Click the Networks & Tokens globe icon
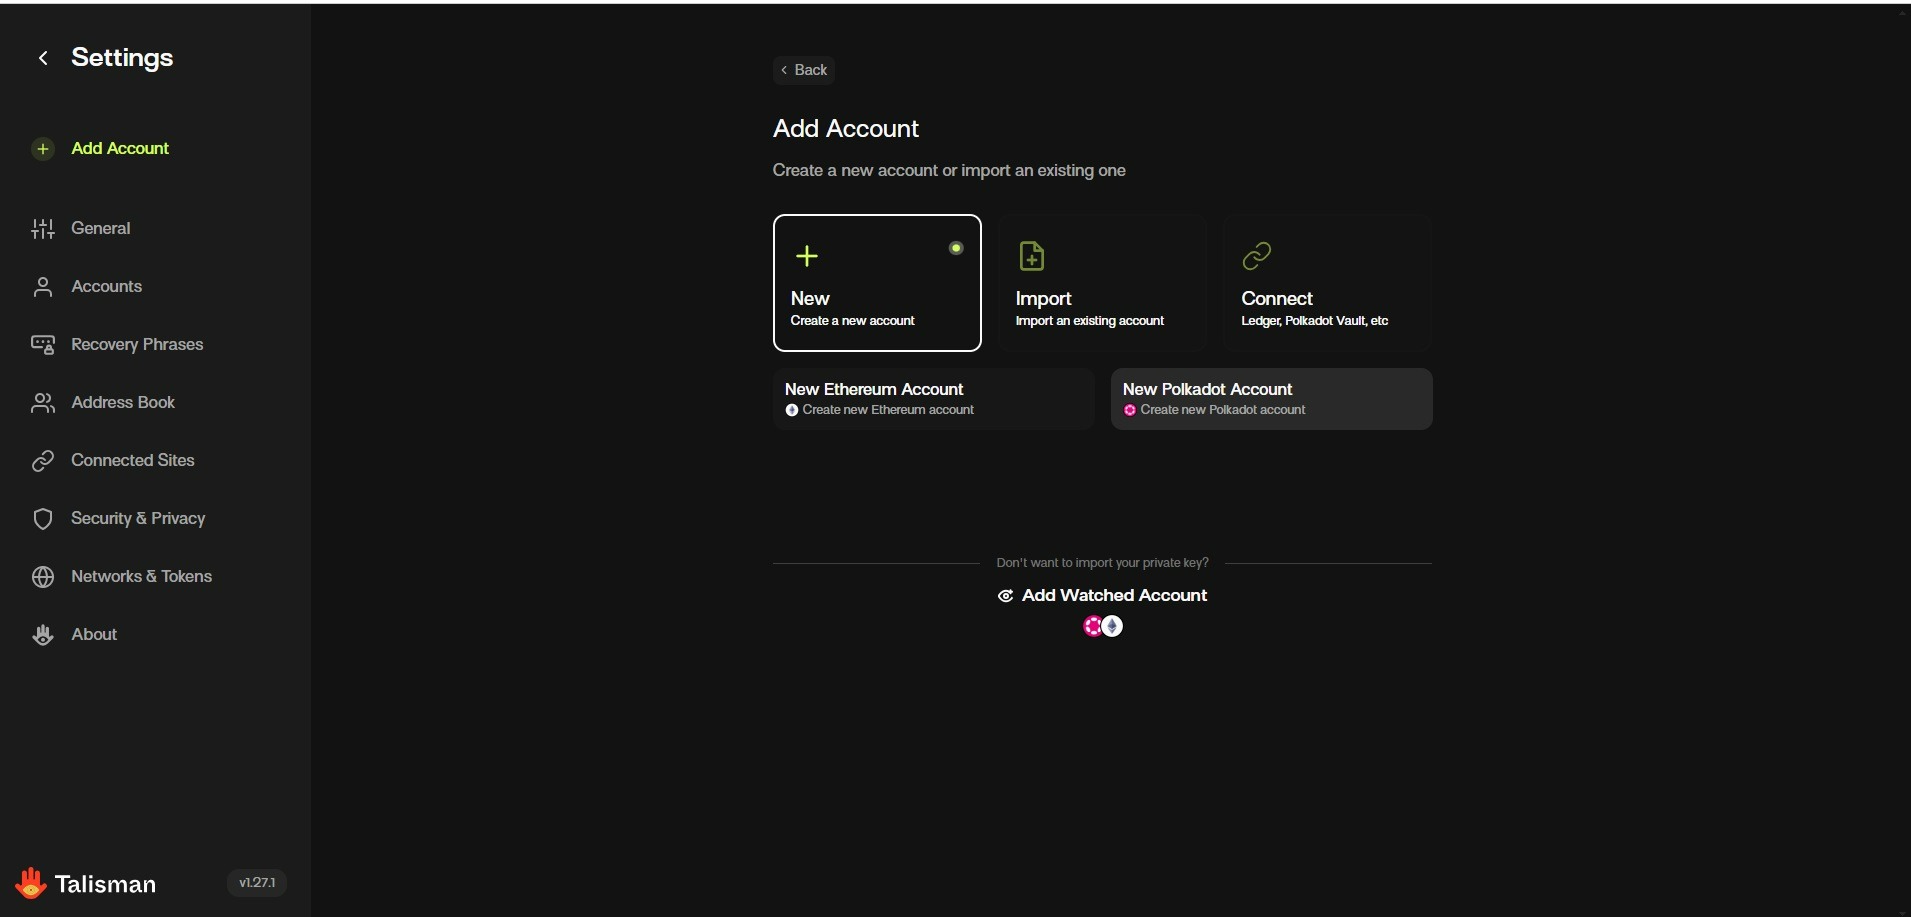The width and height of the screenshot is (1911, 917). [x=43, y=577]
